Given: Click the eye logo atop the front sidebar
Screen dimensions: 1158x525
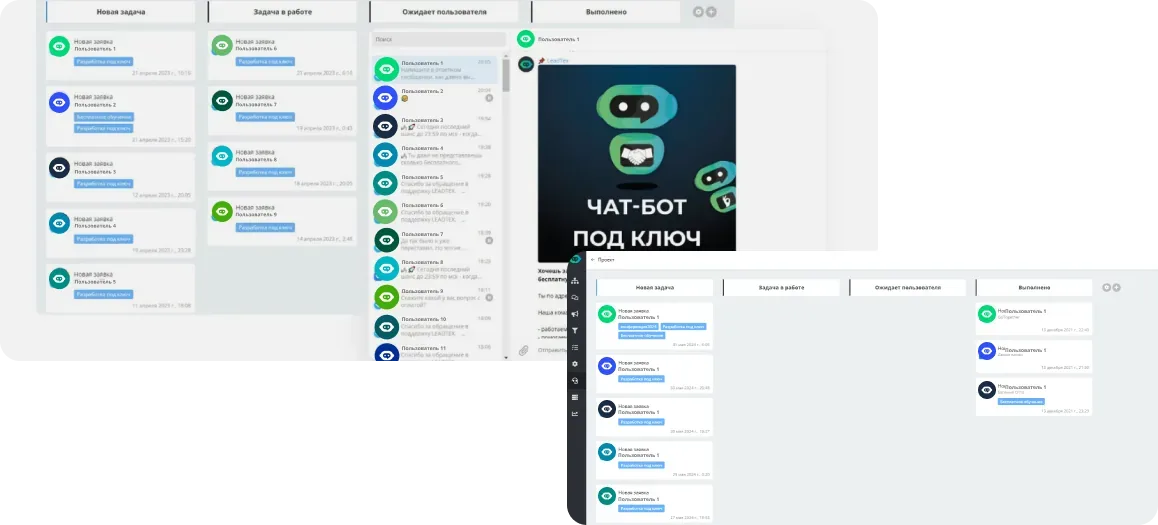Looking at the screenshot, I should [576, 259].
